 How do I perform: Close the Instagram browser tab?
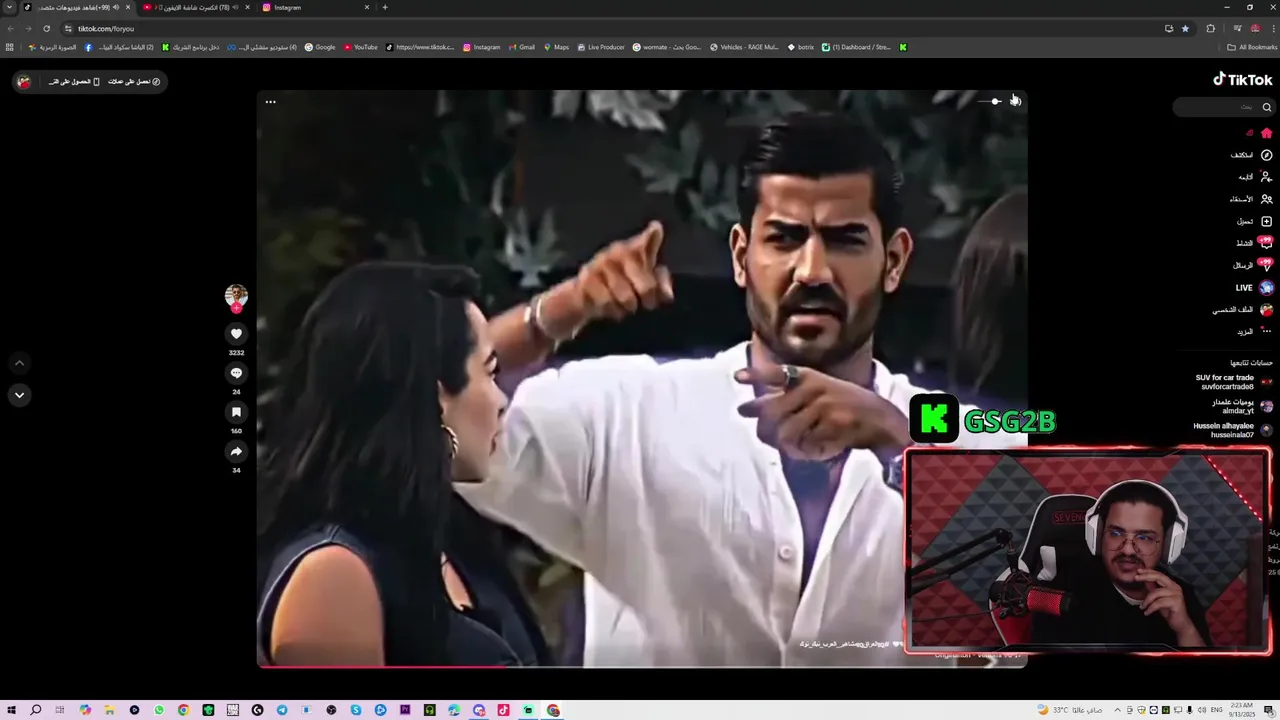(x=366, y=7)
